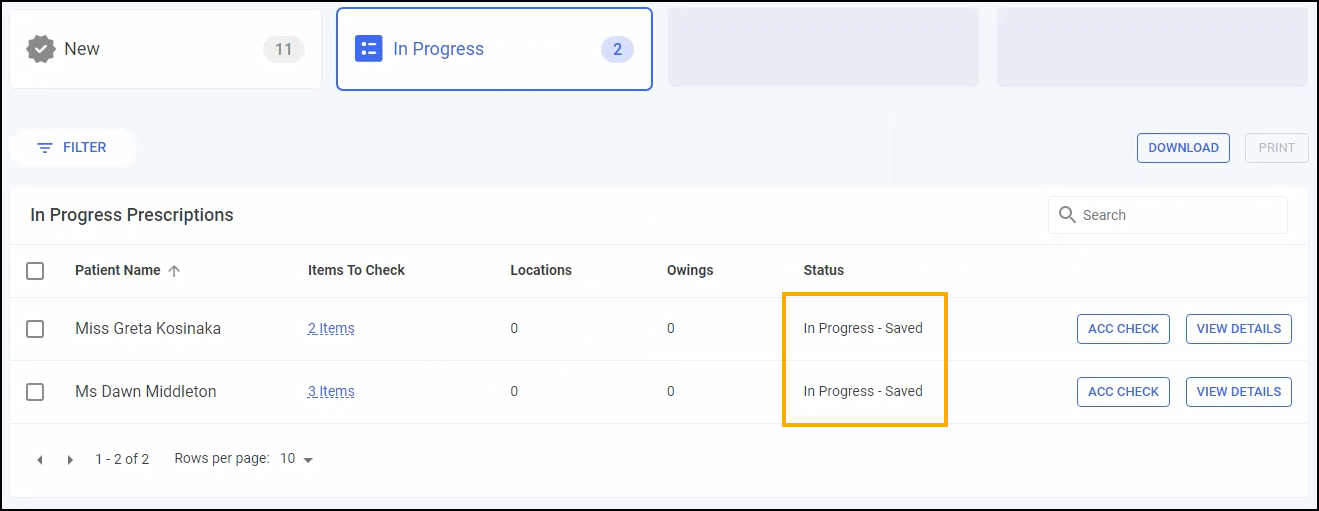Image resolution: width=1319 pixels, height=511 pixels.
Task: Click VIEW DETAILS for Greta Kosinaka
Action: click(x=1238, y=329)
